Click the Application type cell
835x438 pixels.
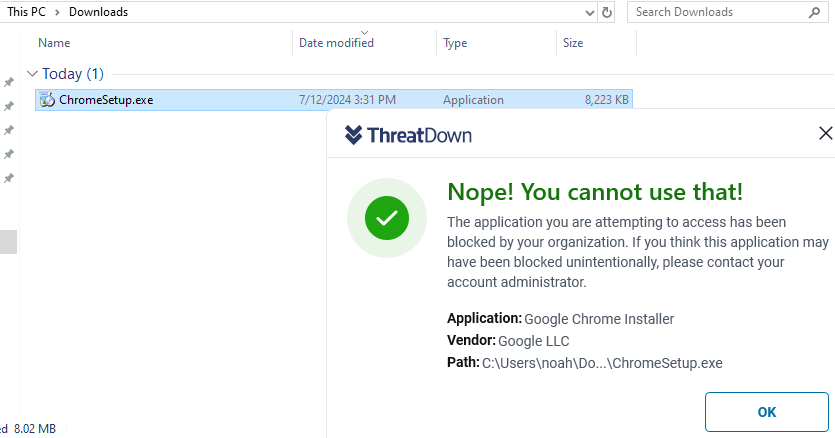coord(473,100)
